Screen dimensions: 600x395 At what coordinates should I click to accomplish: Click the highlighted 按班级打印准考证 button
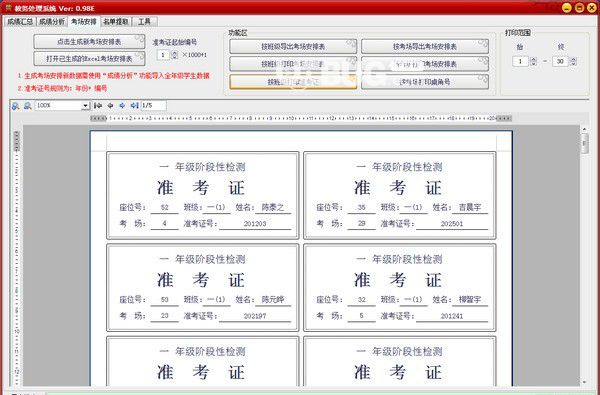point(293,82)
